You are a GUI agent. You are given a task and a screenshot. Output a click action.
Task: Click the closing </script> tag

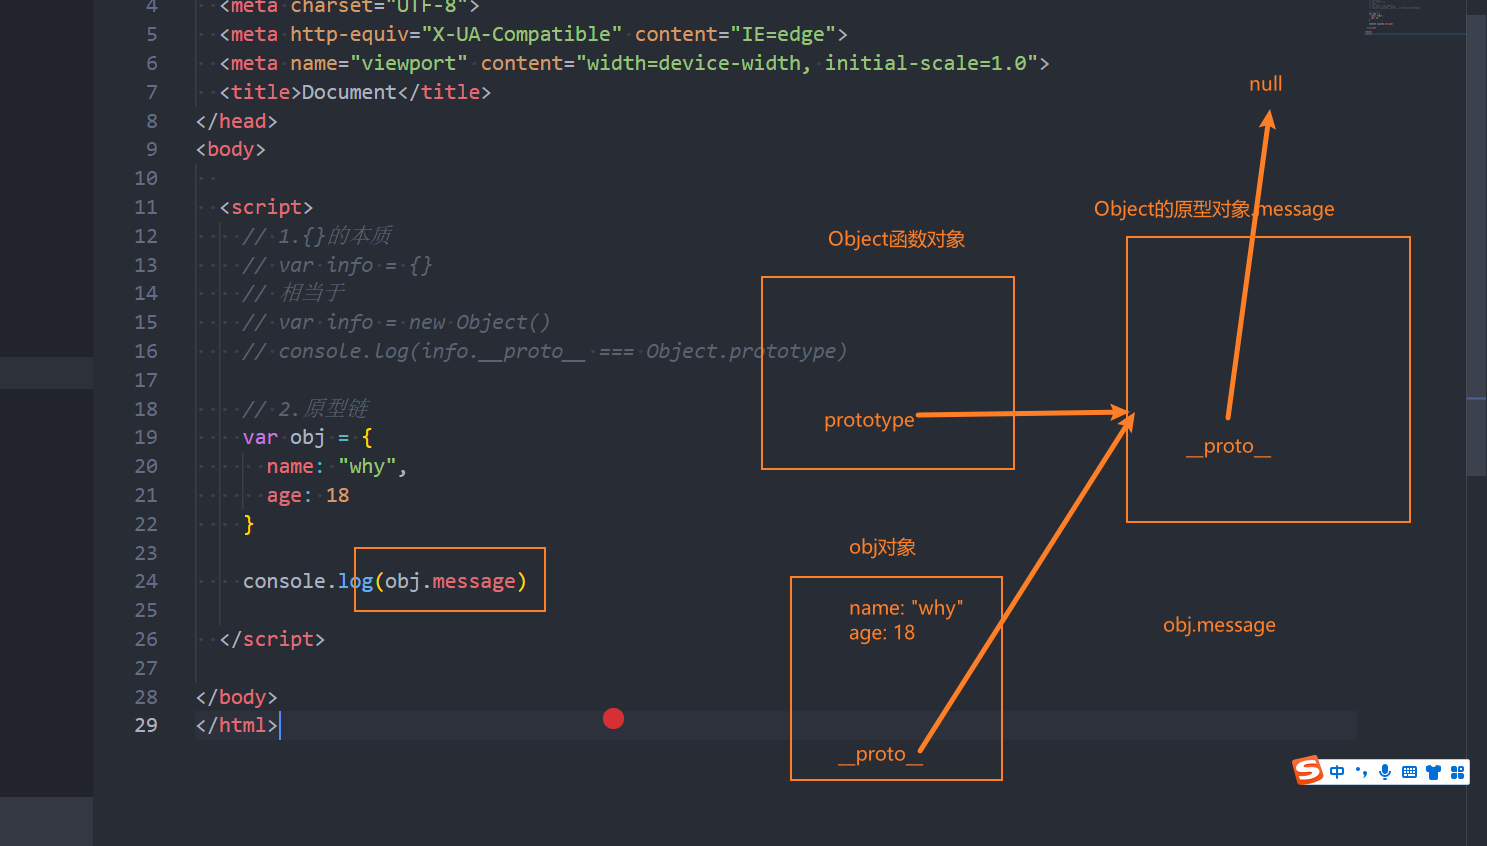point(272,639)
